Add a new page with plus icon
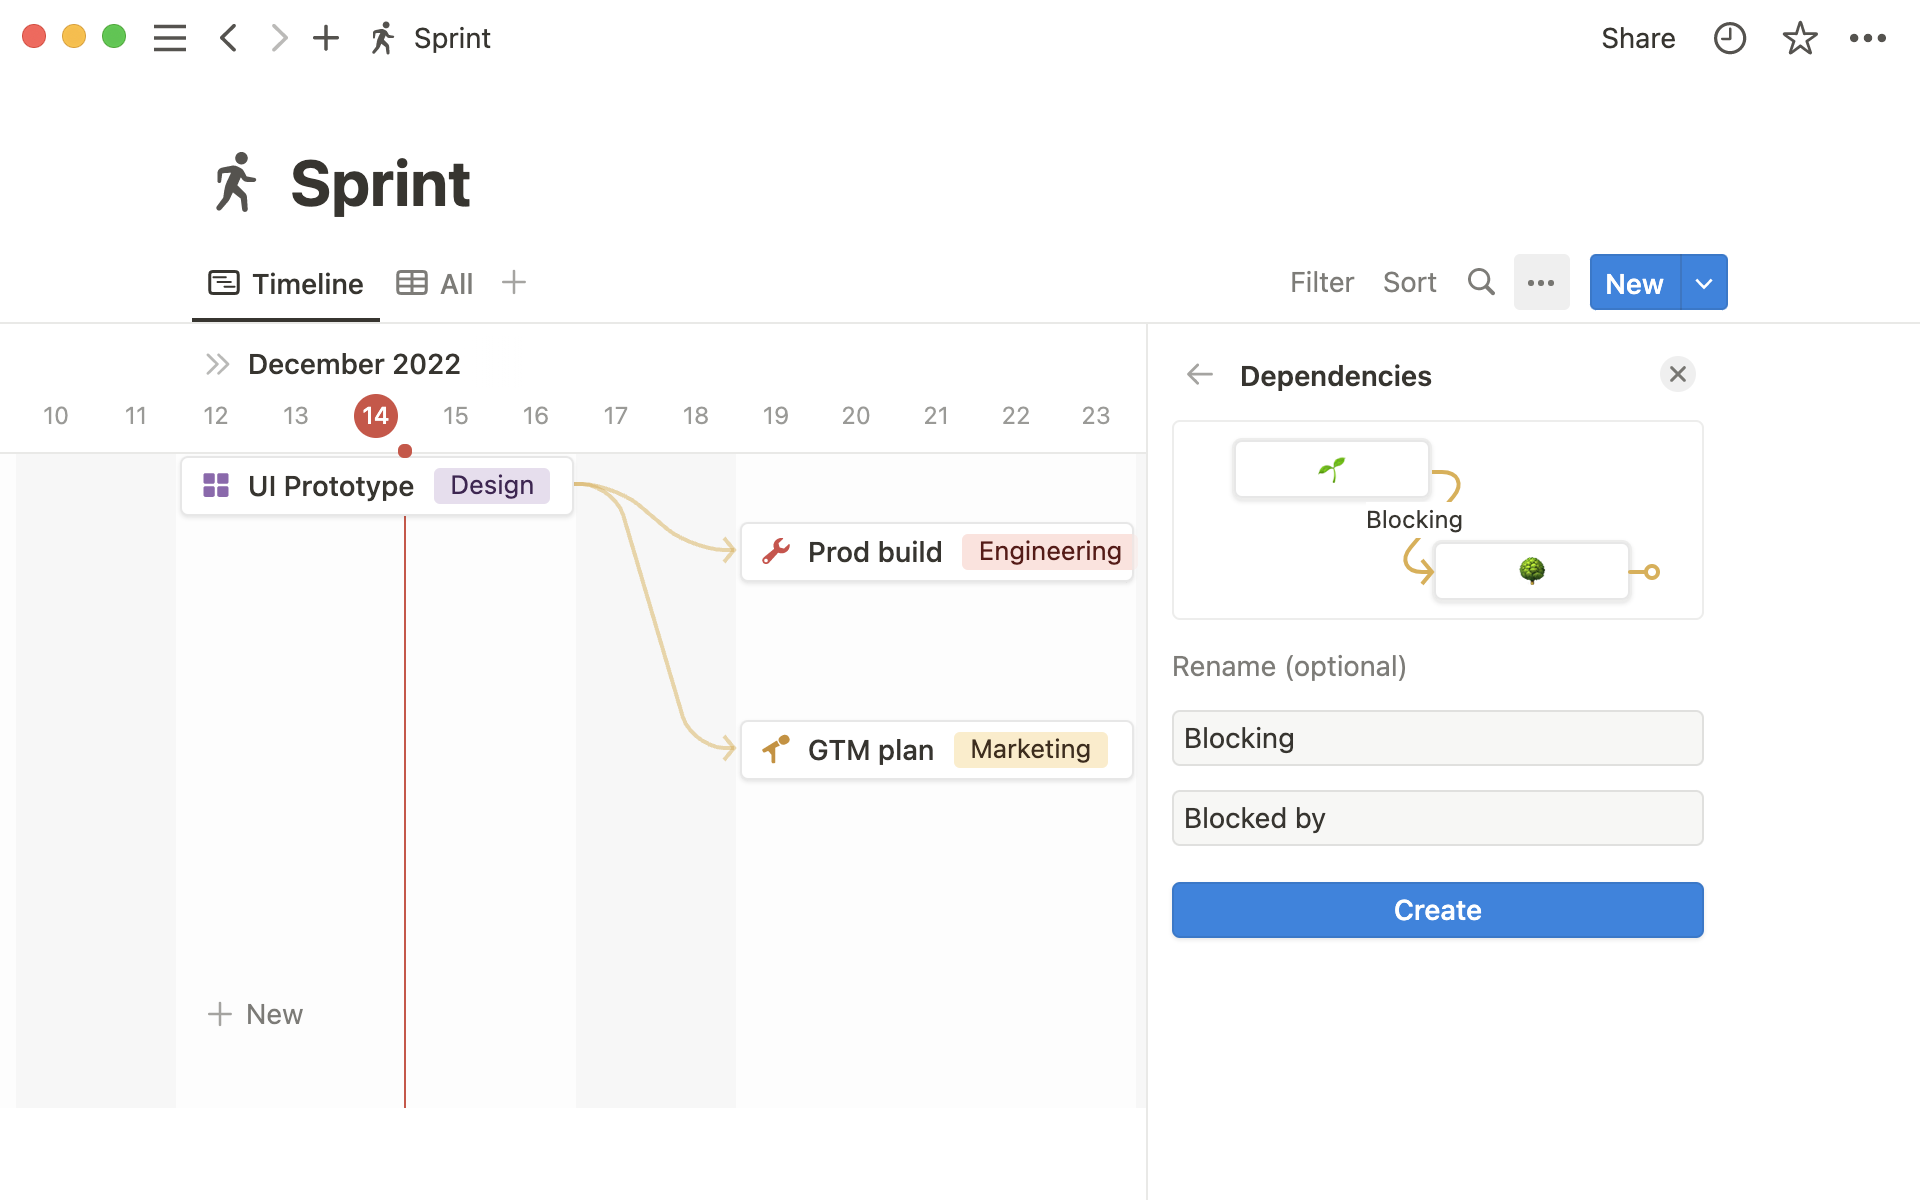The height and width of the screenshot is (1200, 1920). [x=326, y=38]
